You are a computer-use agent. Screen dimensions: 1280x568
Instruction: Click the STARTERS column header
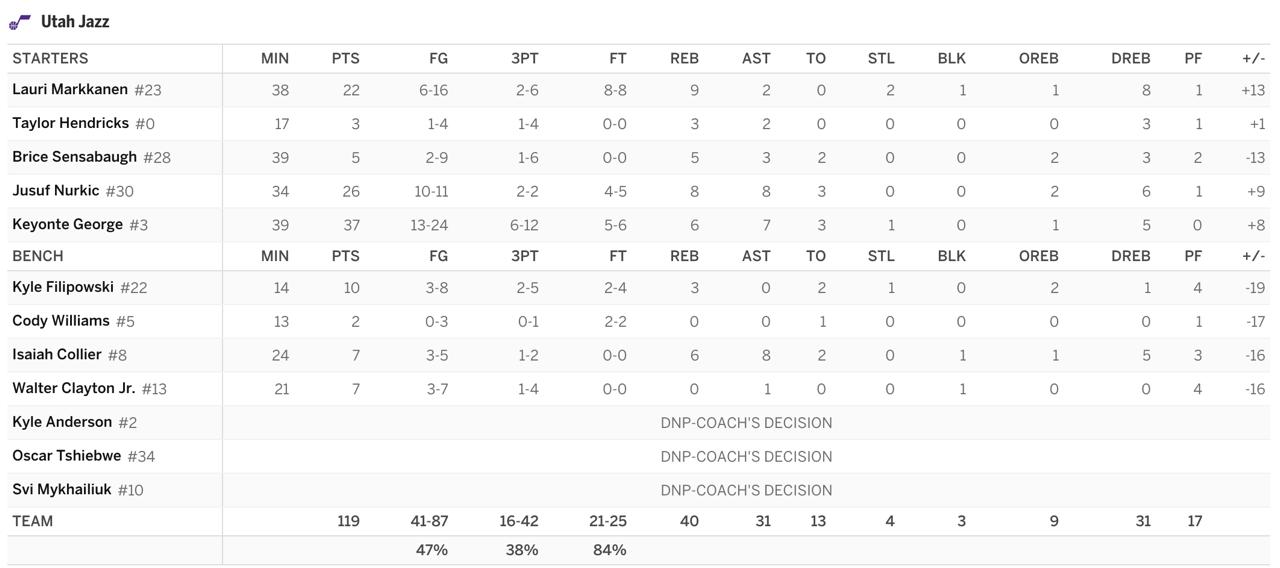[50, 58]
